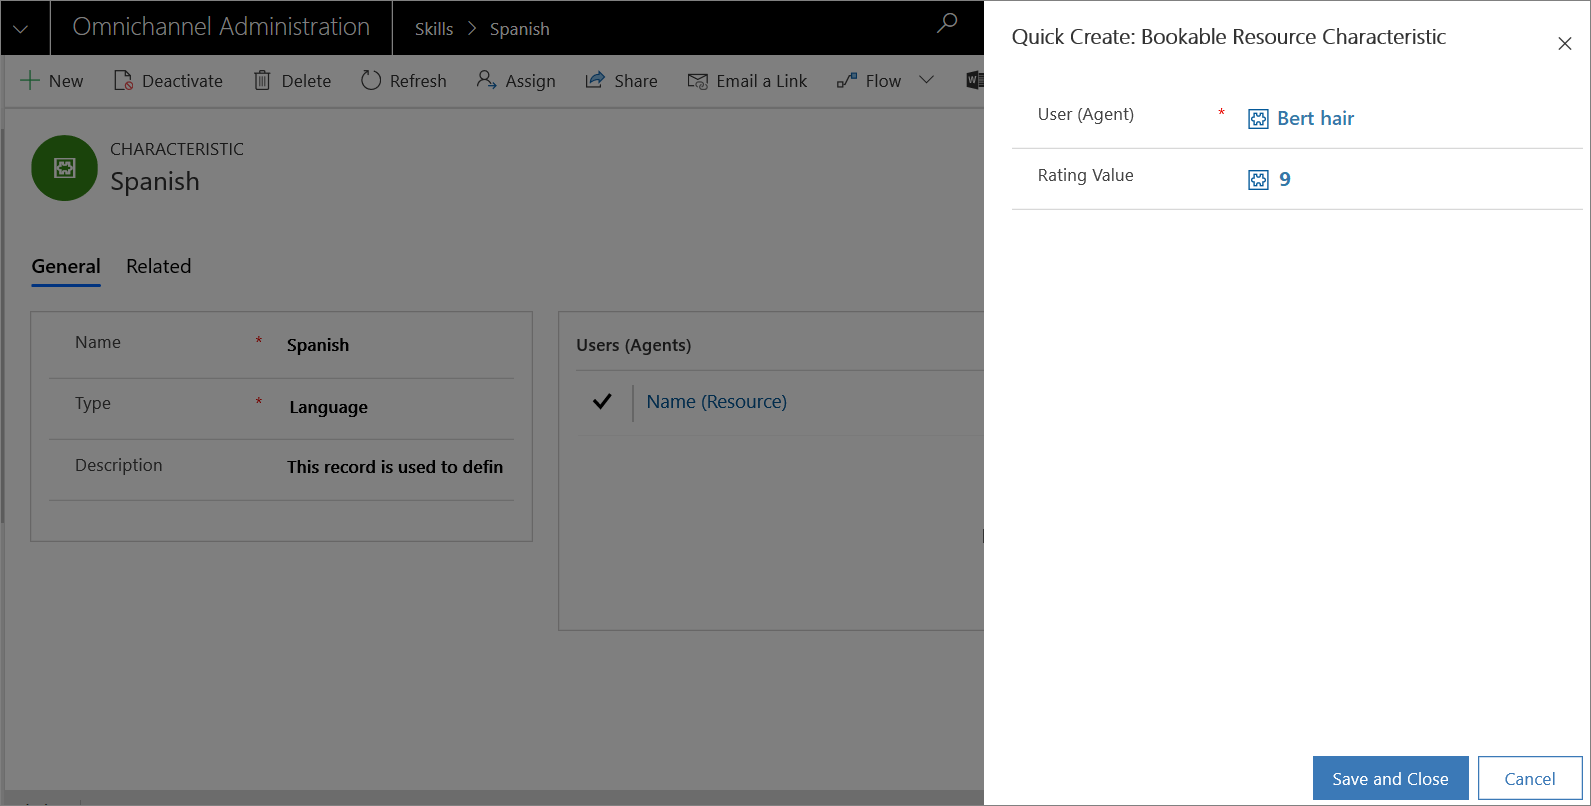1591x806 pixels.
Task: Click the Spanish breadcrumb item
Action: 519,29
